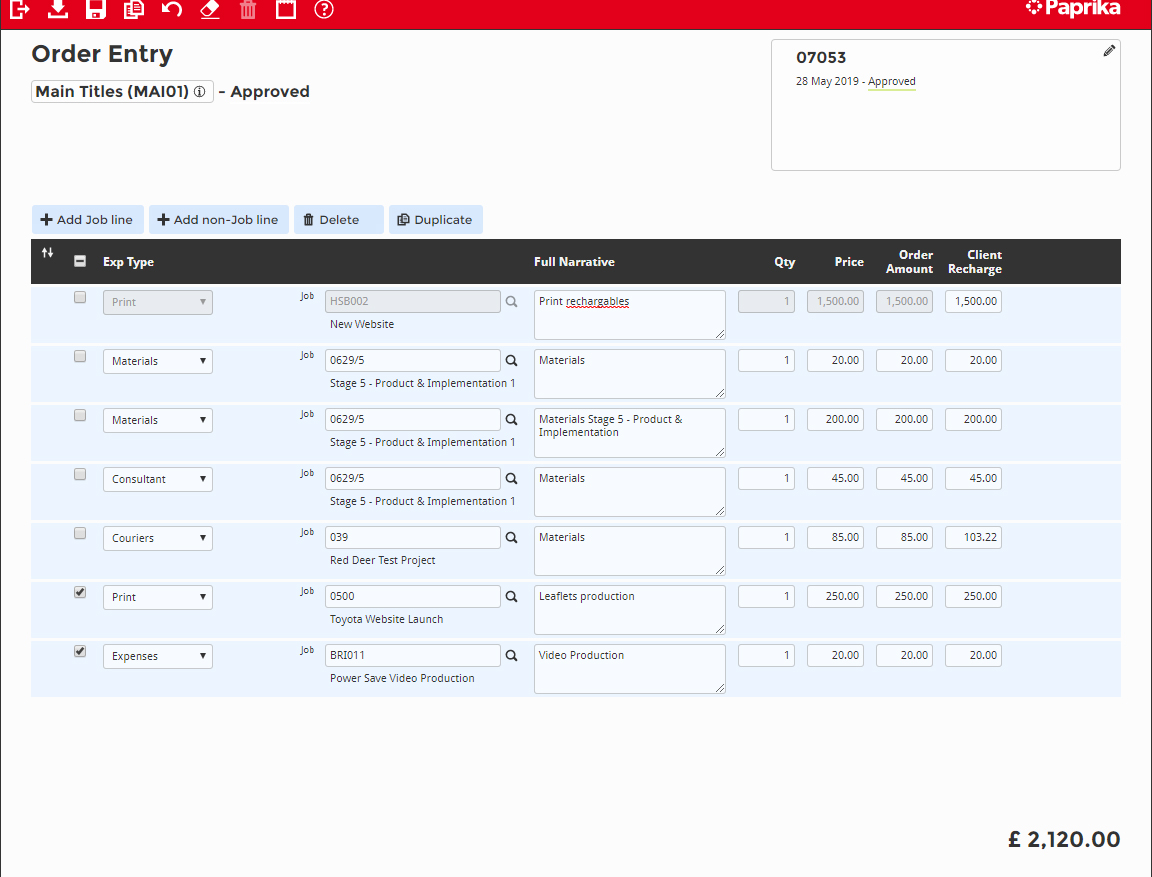Image resolution: width=1152 pixels, height=877 pixels.
Task: Open the notepad icon in the top toolbar
Action: click(286, 10)
